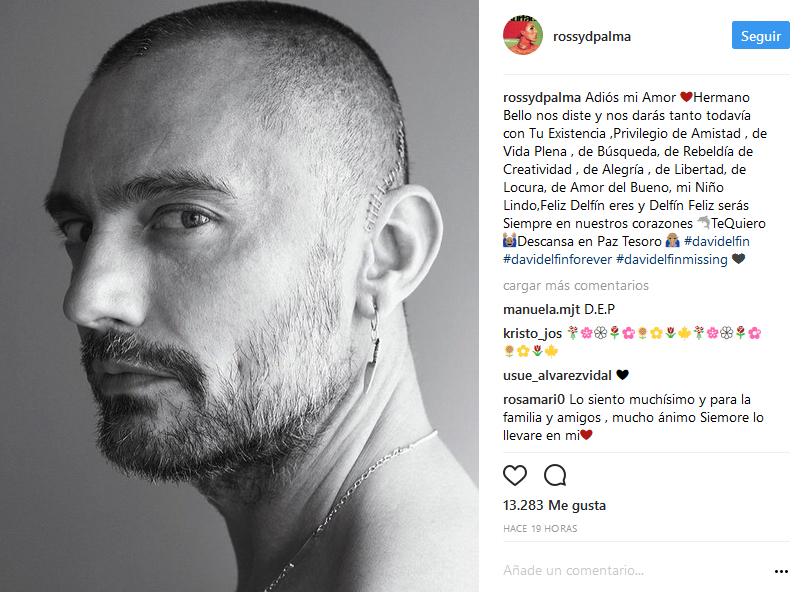This screenshot has width=795, height=592.
Task: Open the three-dots more options menu
Action: coord(781,571)
